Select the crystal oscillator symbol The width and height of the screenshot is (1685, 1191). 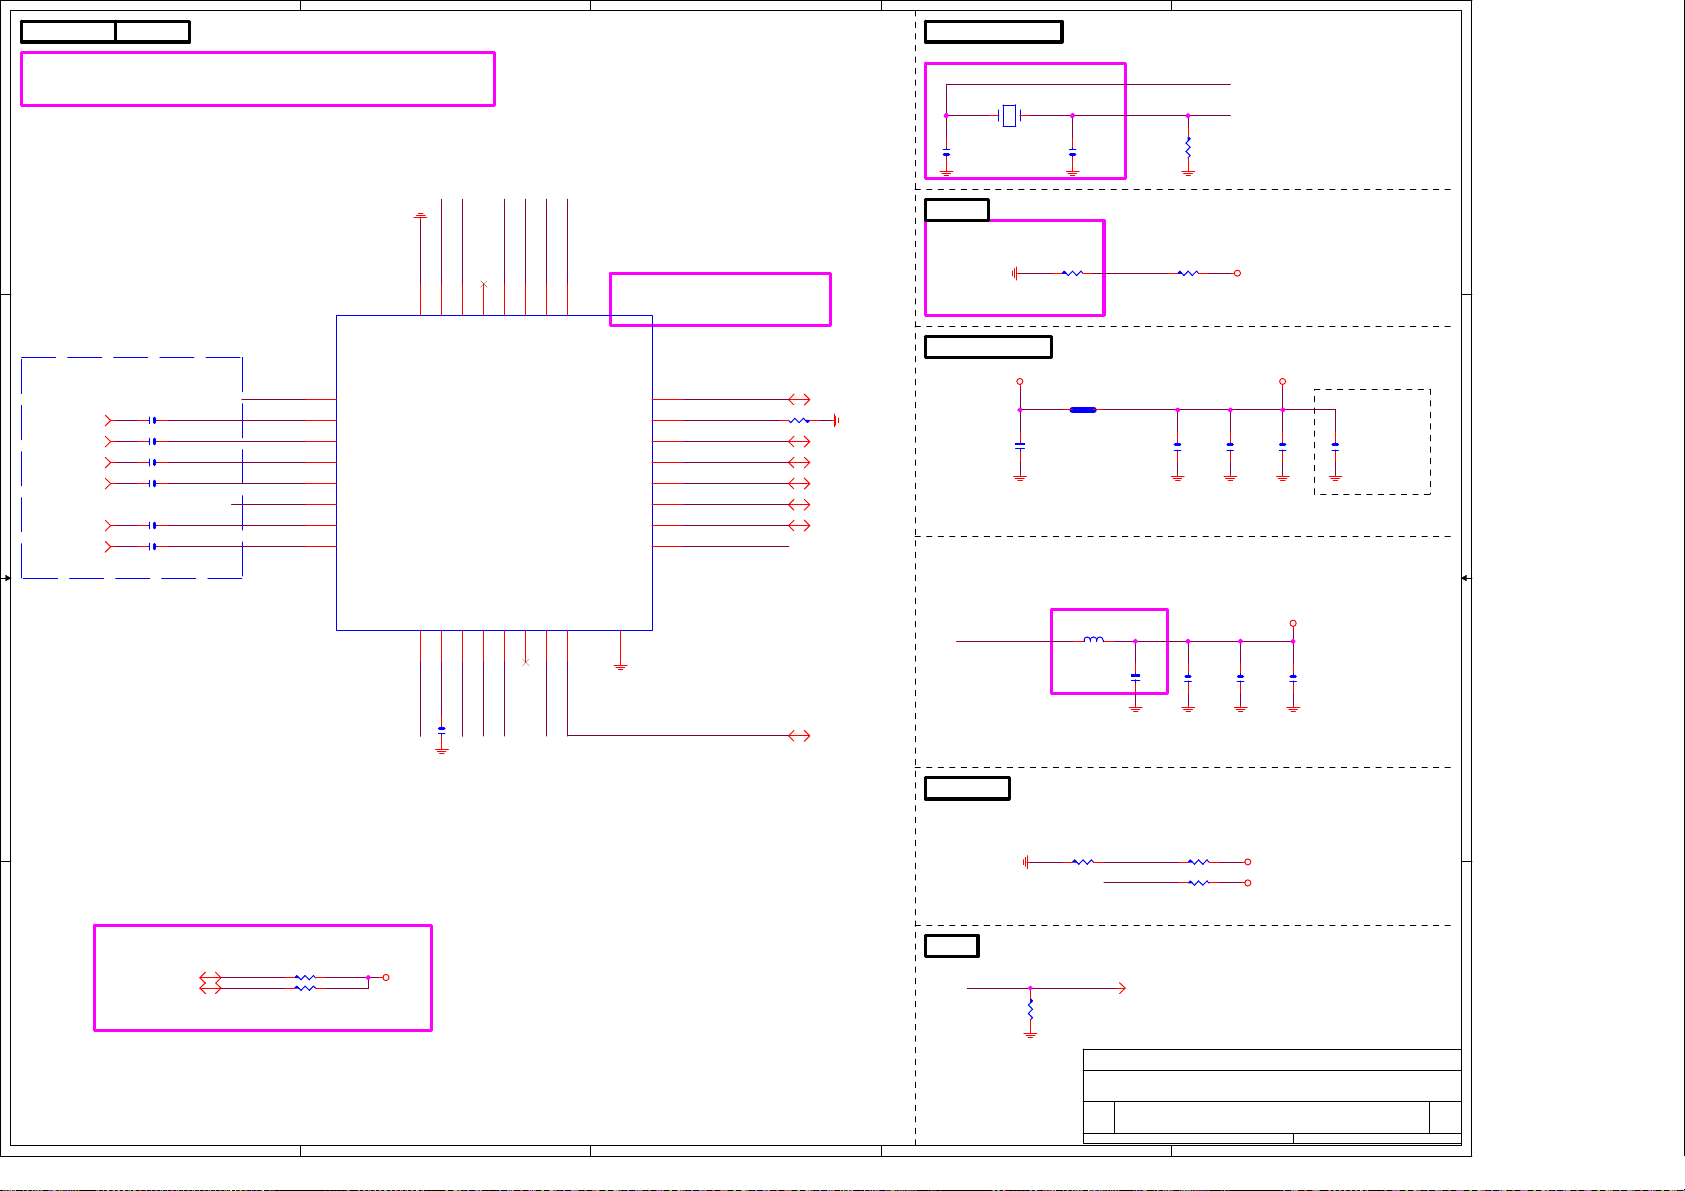point(1009,116)
